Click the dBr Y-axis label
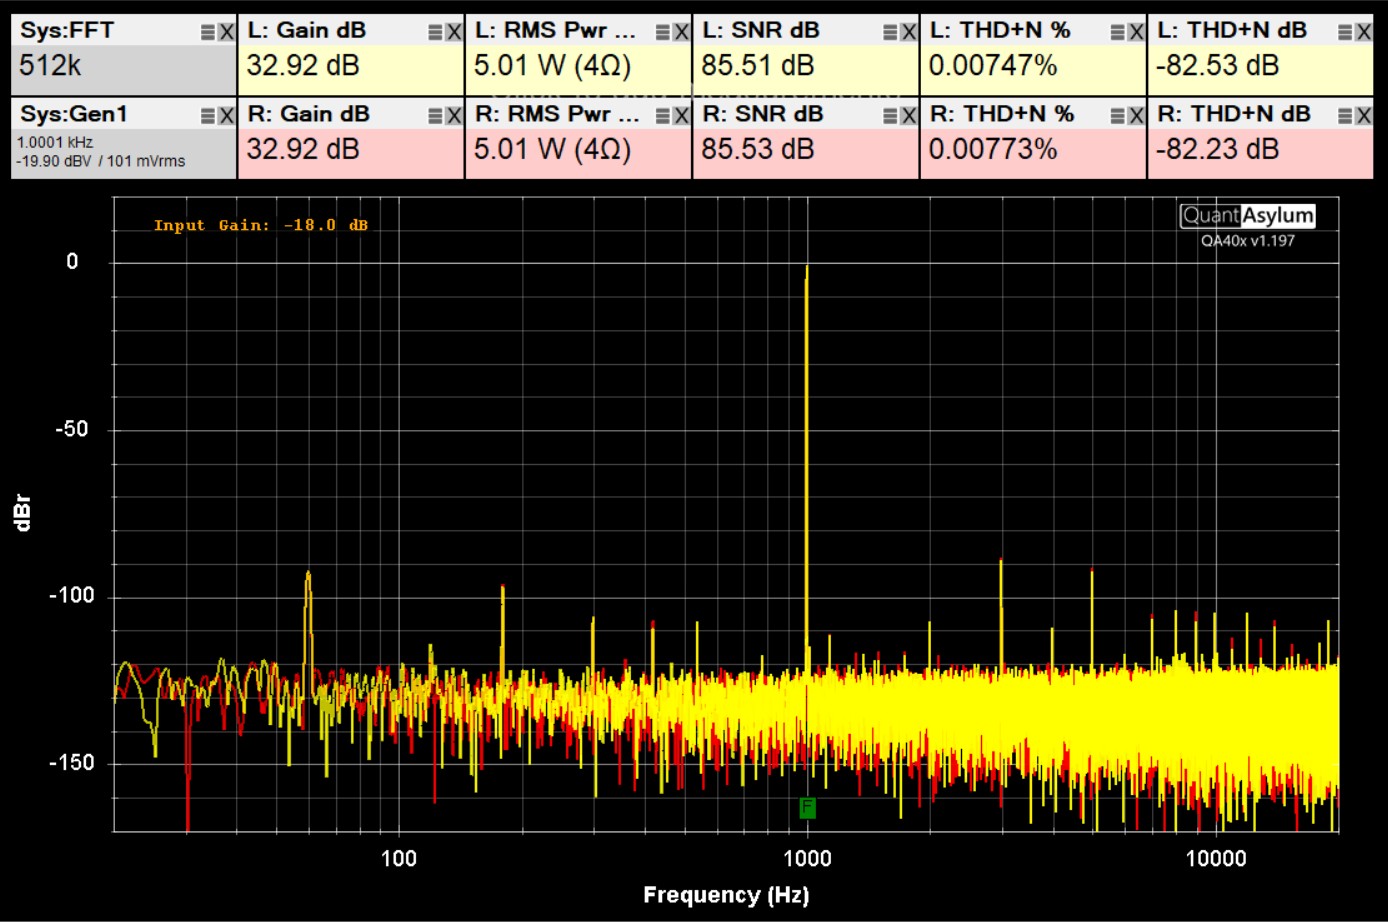Viewport: 1388px width, 922px height. tap(23, 512)
